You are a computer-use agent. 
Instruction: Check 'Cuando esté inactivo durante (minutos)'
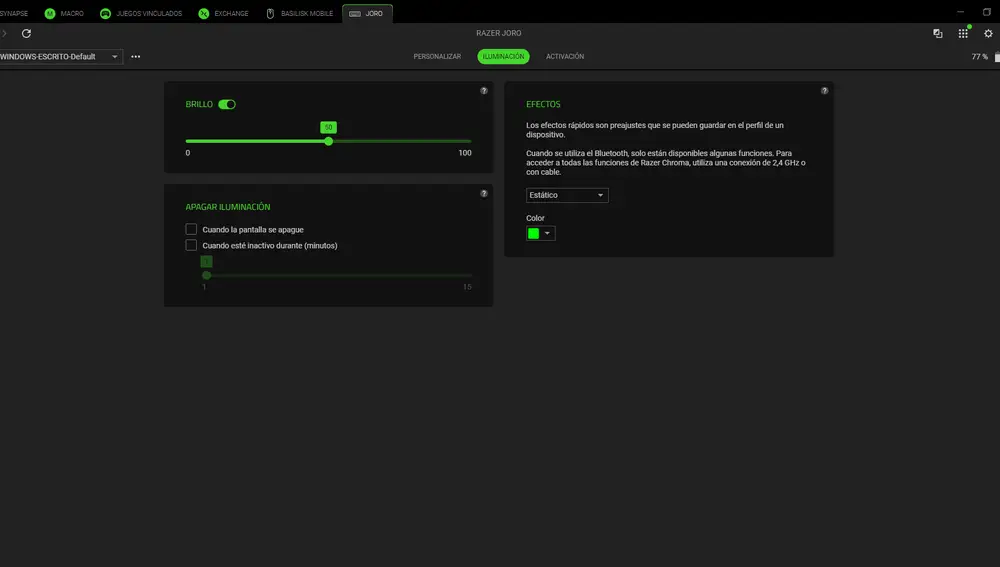[x=191, y=245]
